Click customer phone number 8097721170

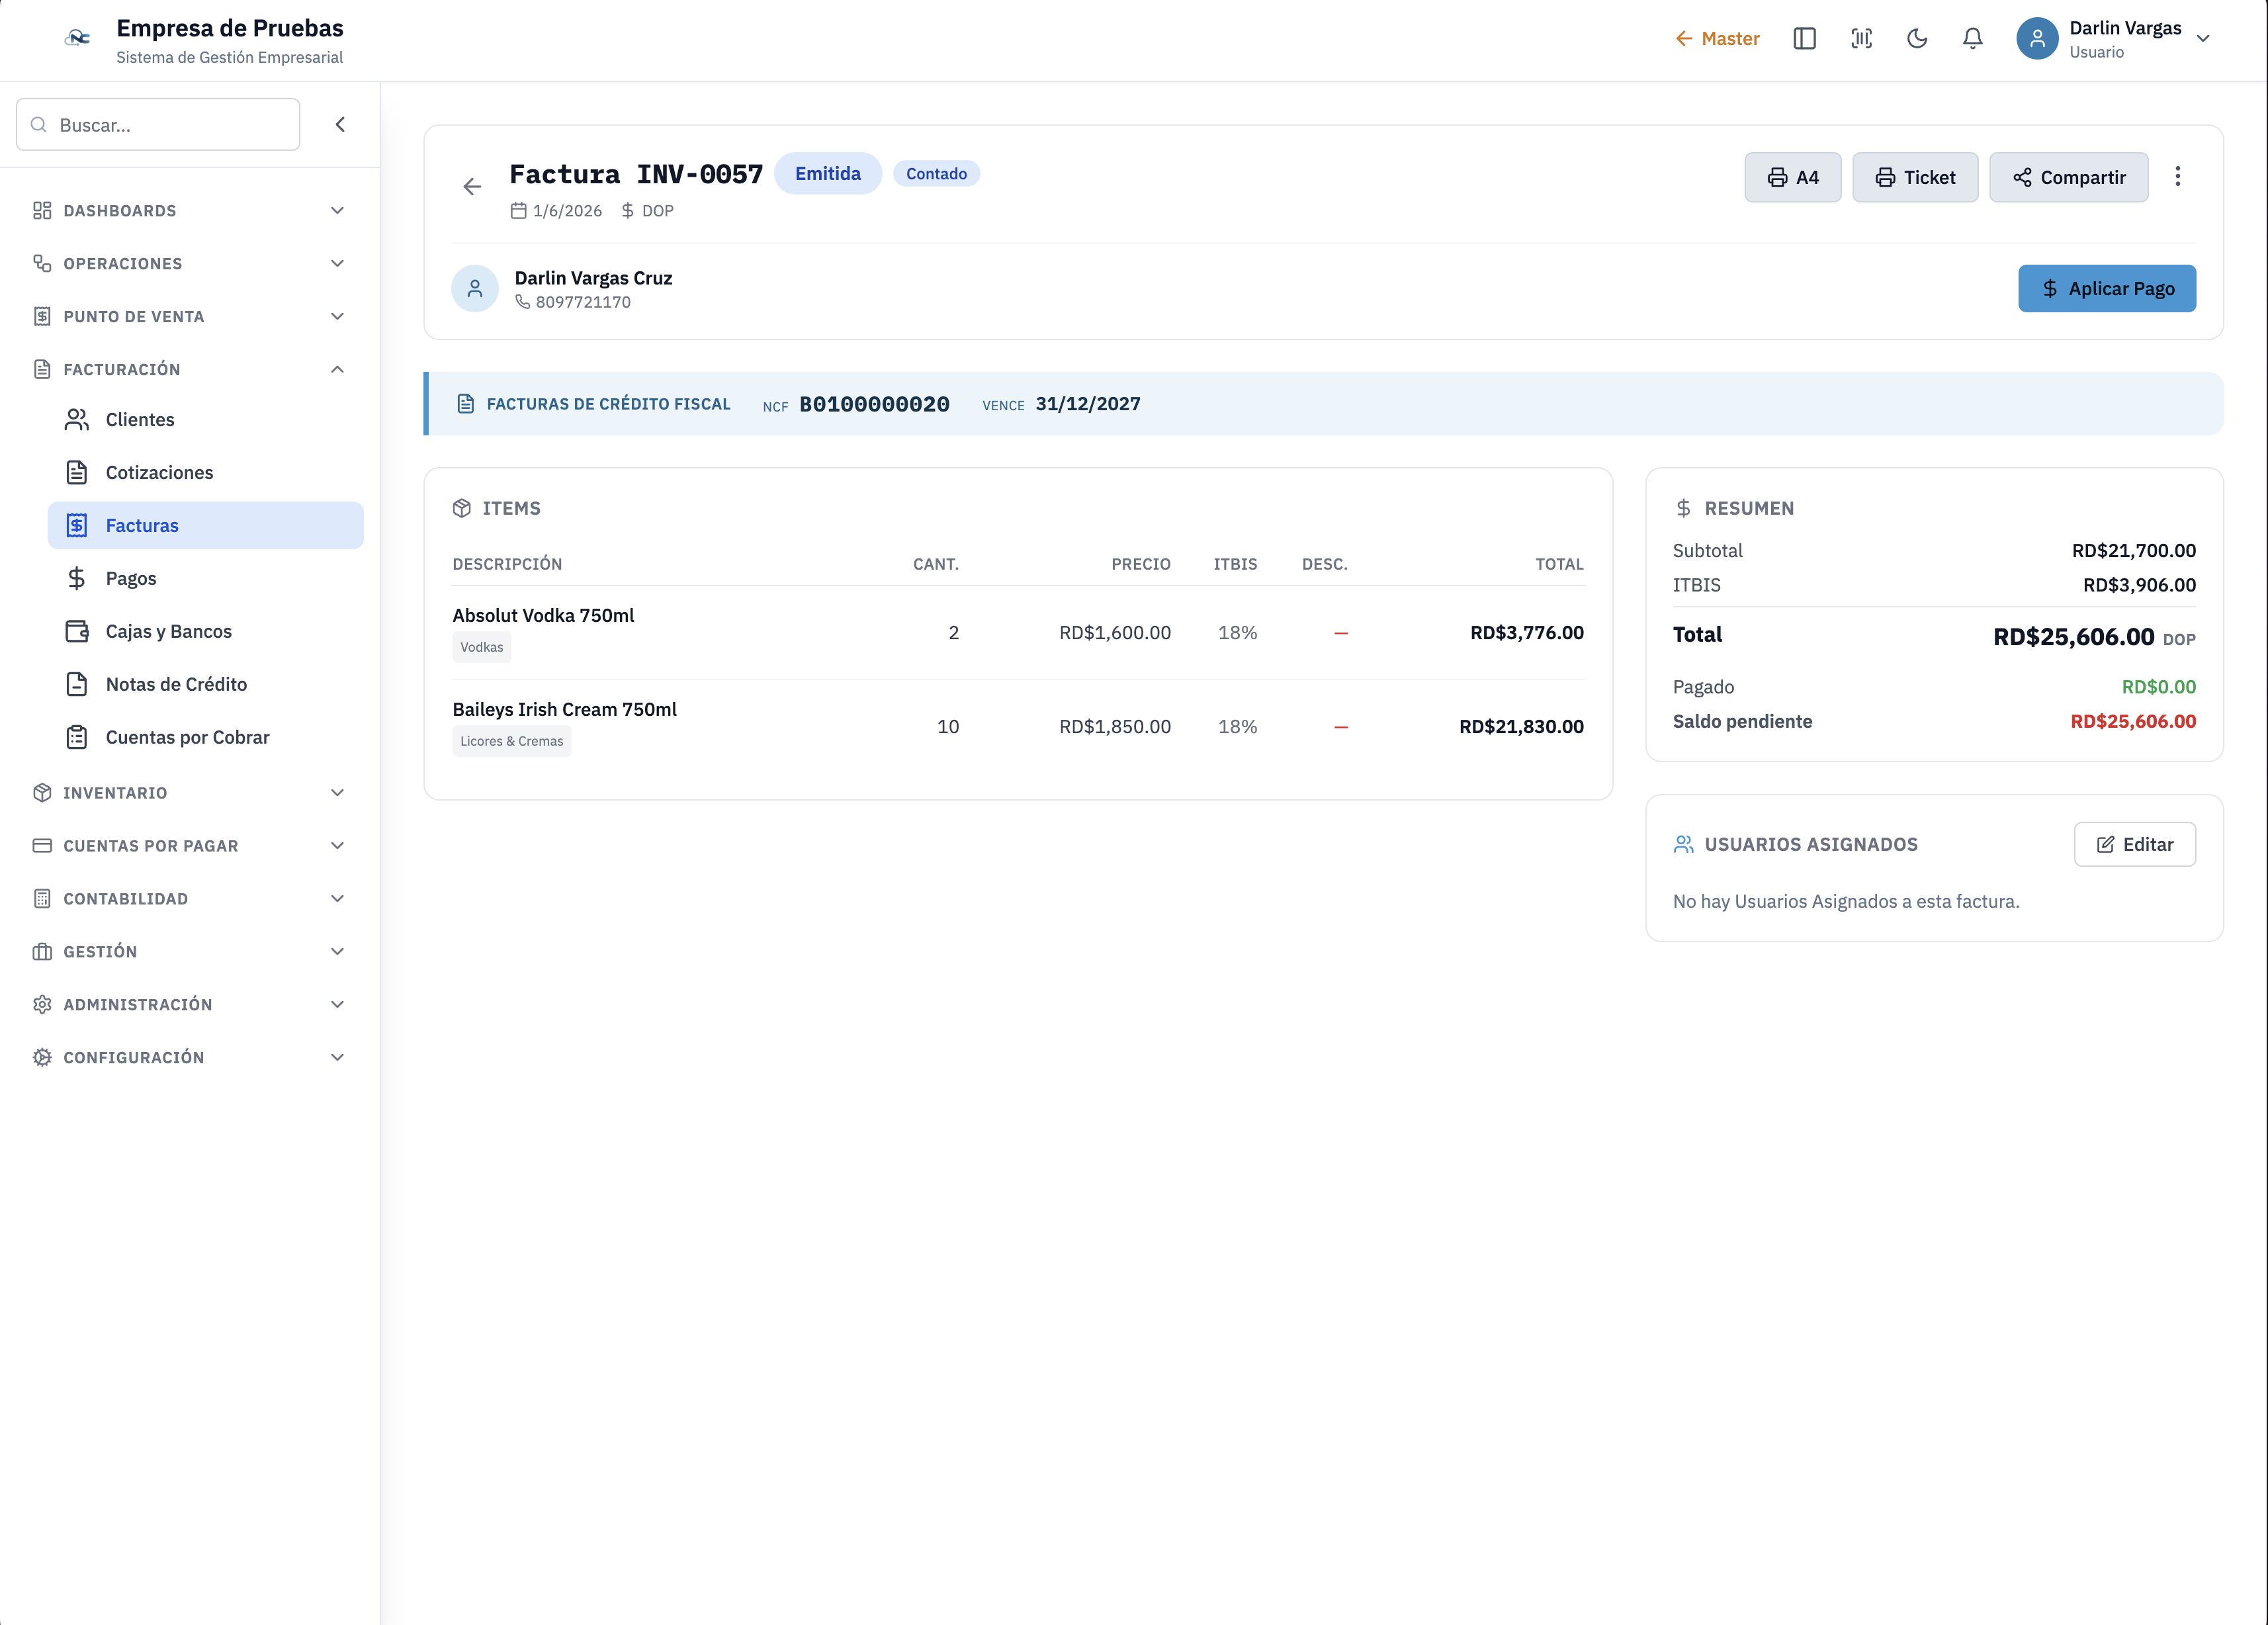coord(583,302)
